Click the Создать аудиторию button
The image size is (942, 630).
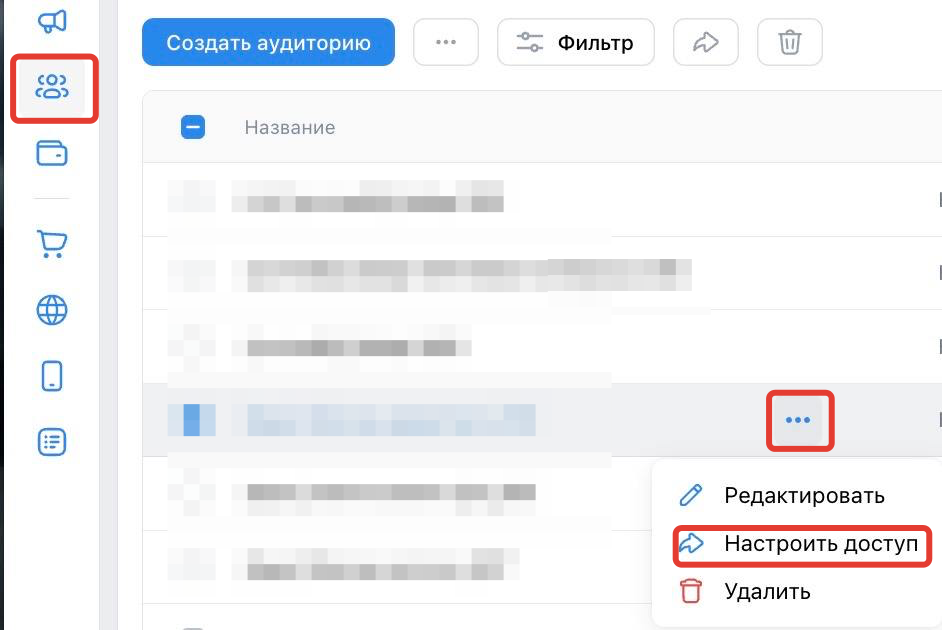point(269,42)
